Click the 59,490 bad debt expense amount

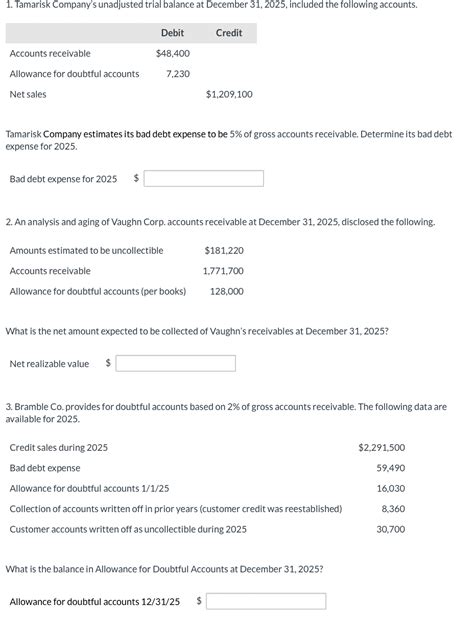[391, 468]
